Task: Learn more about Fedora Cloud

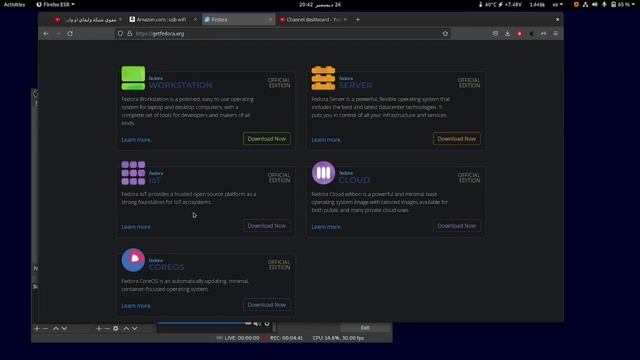Action: pyautogui.click(x=326, y=227)
